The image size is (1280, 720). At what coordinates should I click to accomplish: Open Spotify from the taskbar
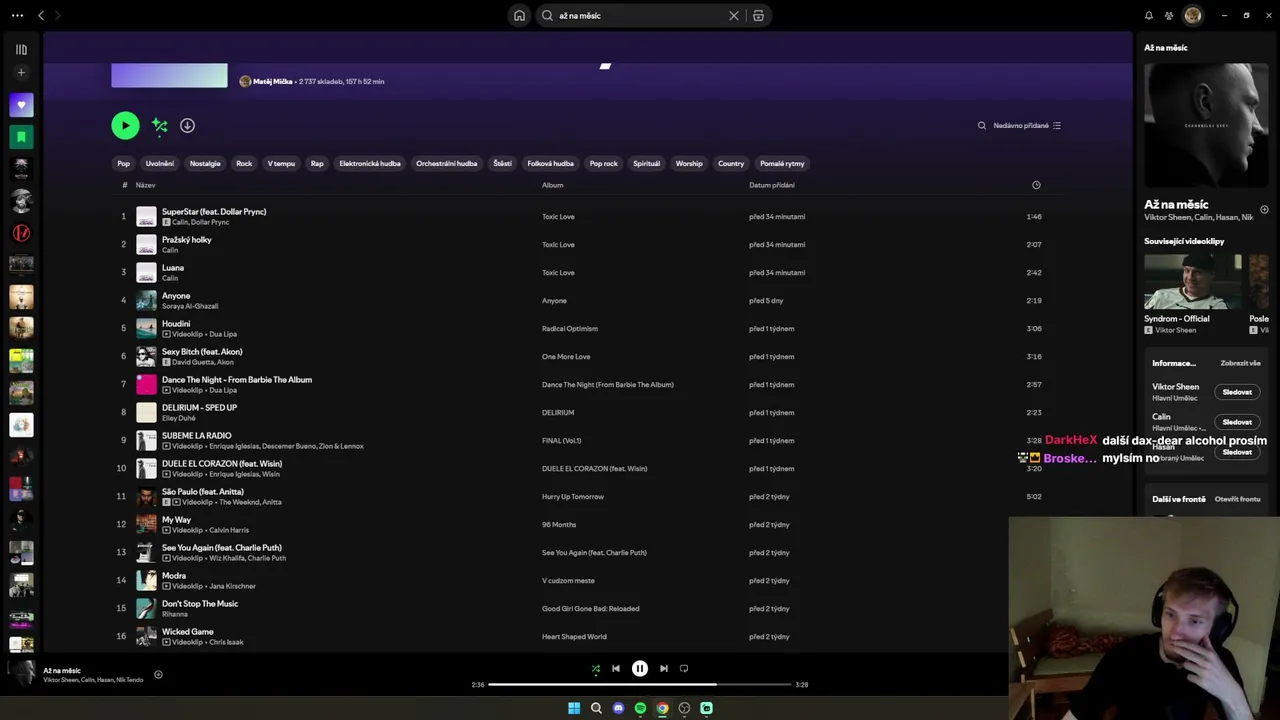(640, 708)
